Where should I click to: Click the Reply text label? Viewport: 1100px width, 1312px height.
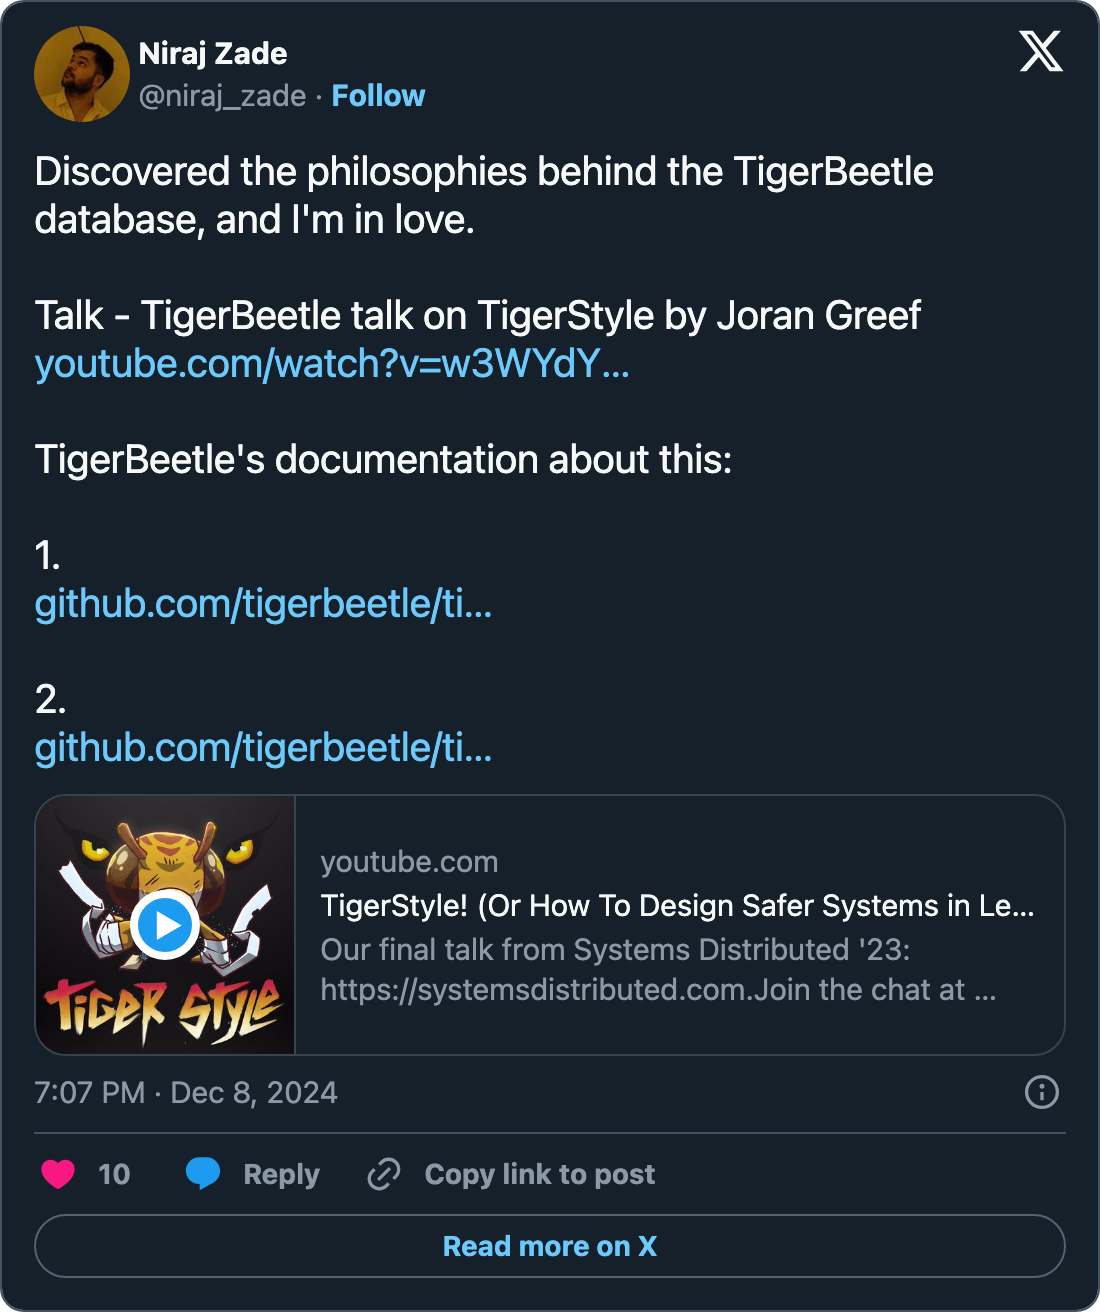pyautogui.click(x=281, y=1174)
